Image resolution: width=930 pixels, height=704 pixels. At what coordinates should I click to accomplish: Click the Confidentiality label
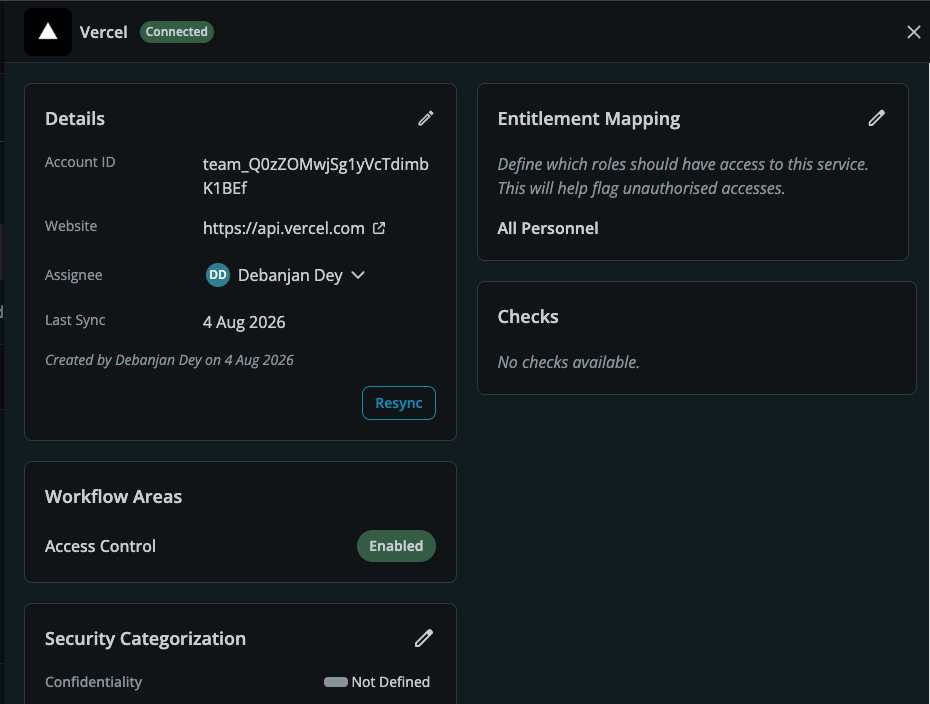tap(94, 682)
